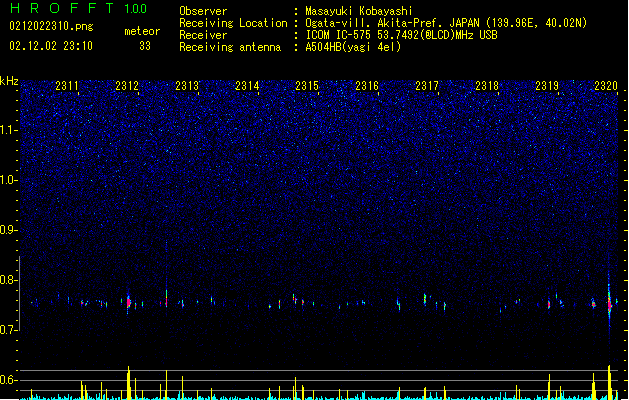629x400 pixels.
Task: Click the 0.7 kHz axis label
Action: coord(9,330)
